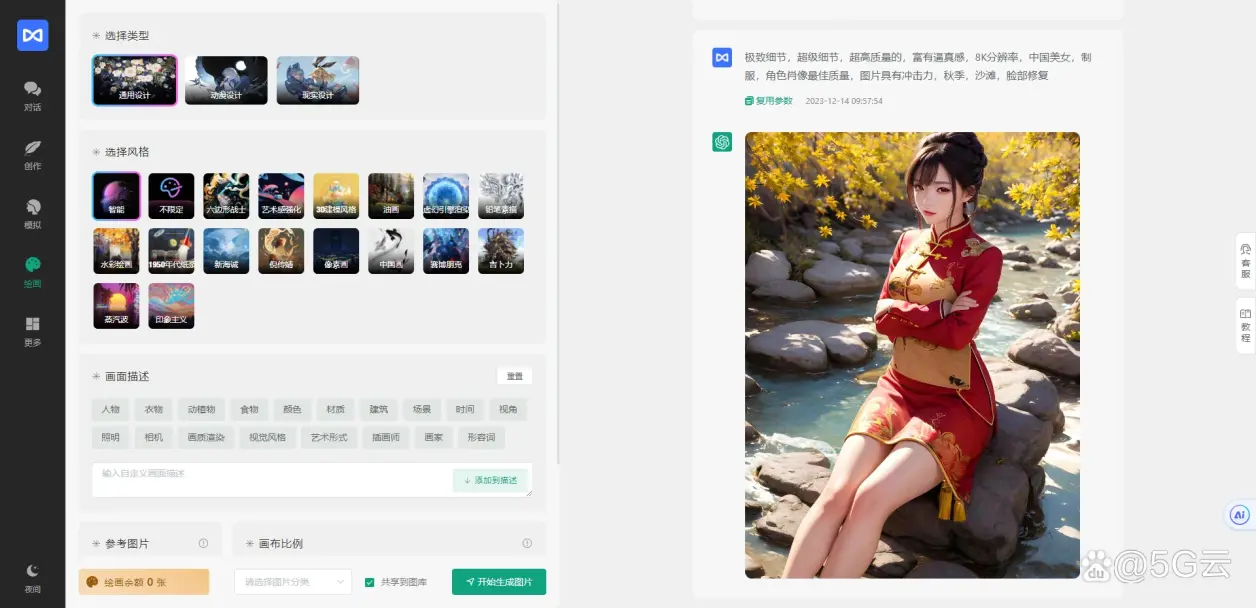Toggle 夜间 night mode moon icon

[32, 577]
